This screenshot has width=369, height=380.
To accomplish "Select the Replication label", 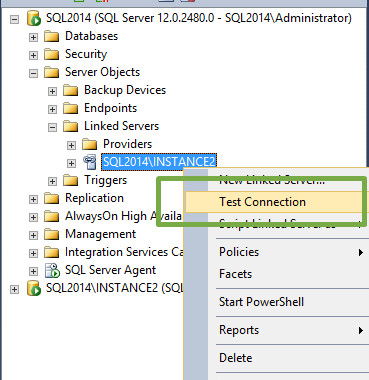I will tap(94, 198).
